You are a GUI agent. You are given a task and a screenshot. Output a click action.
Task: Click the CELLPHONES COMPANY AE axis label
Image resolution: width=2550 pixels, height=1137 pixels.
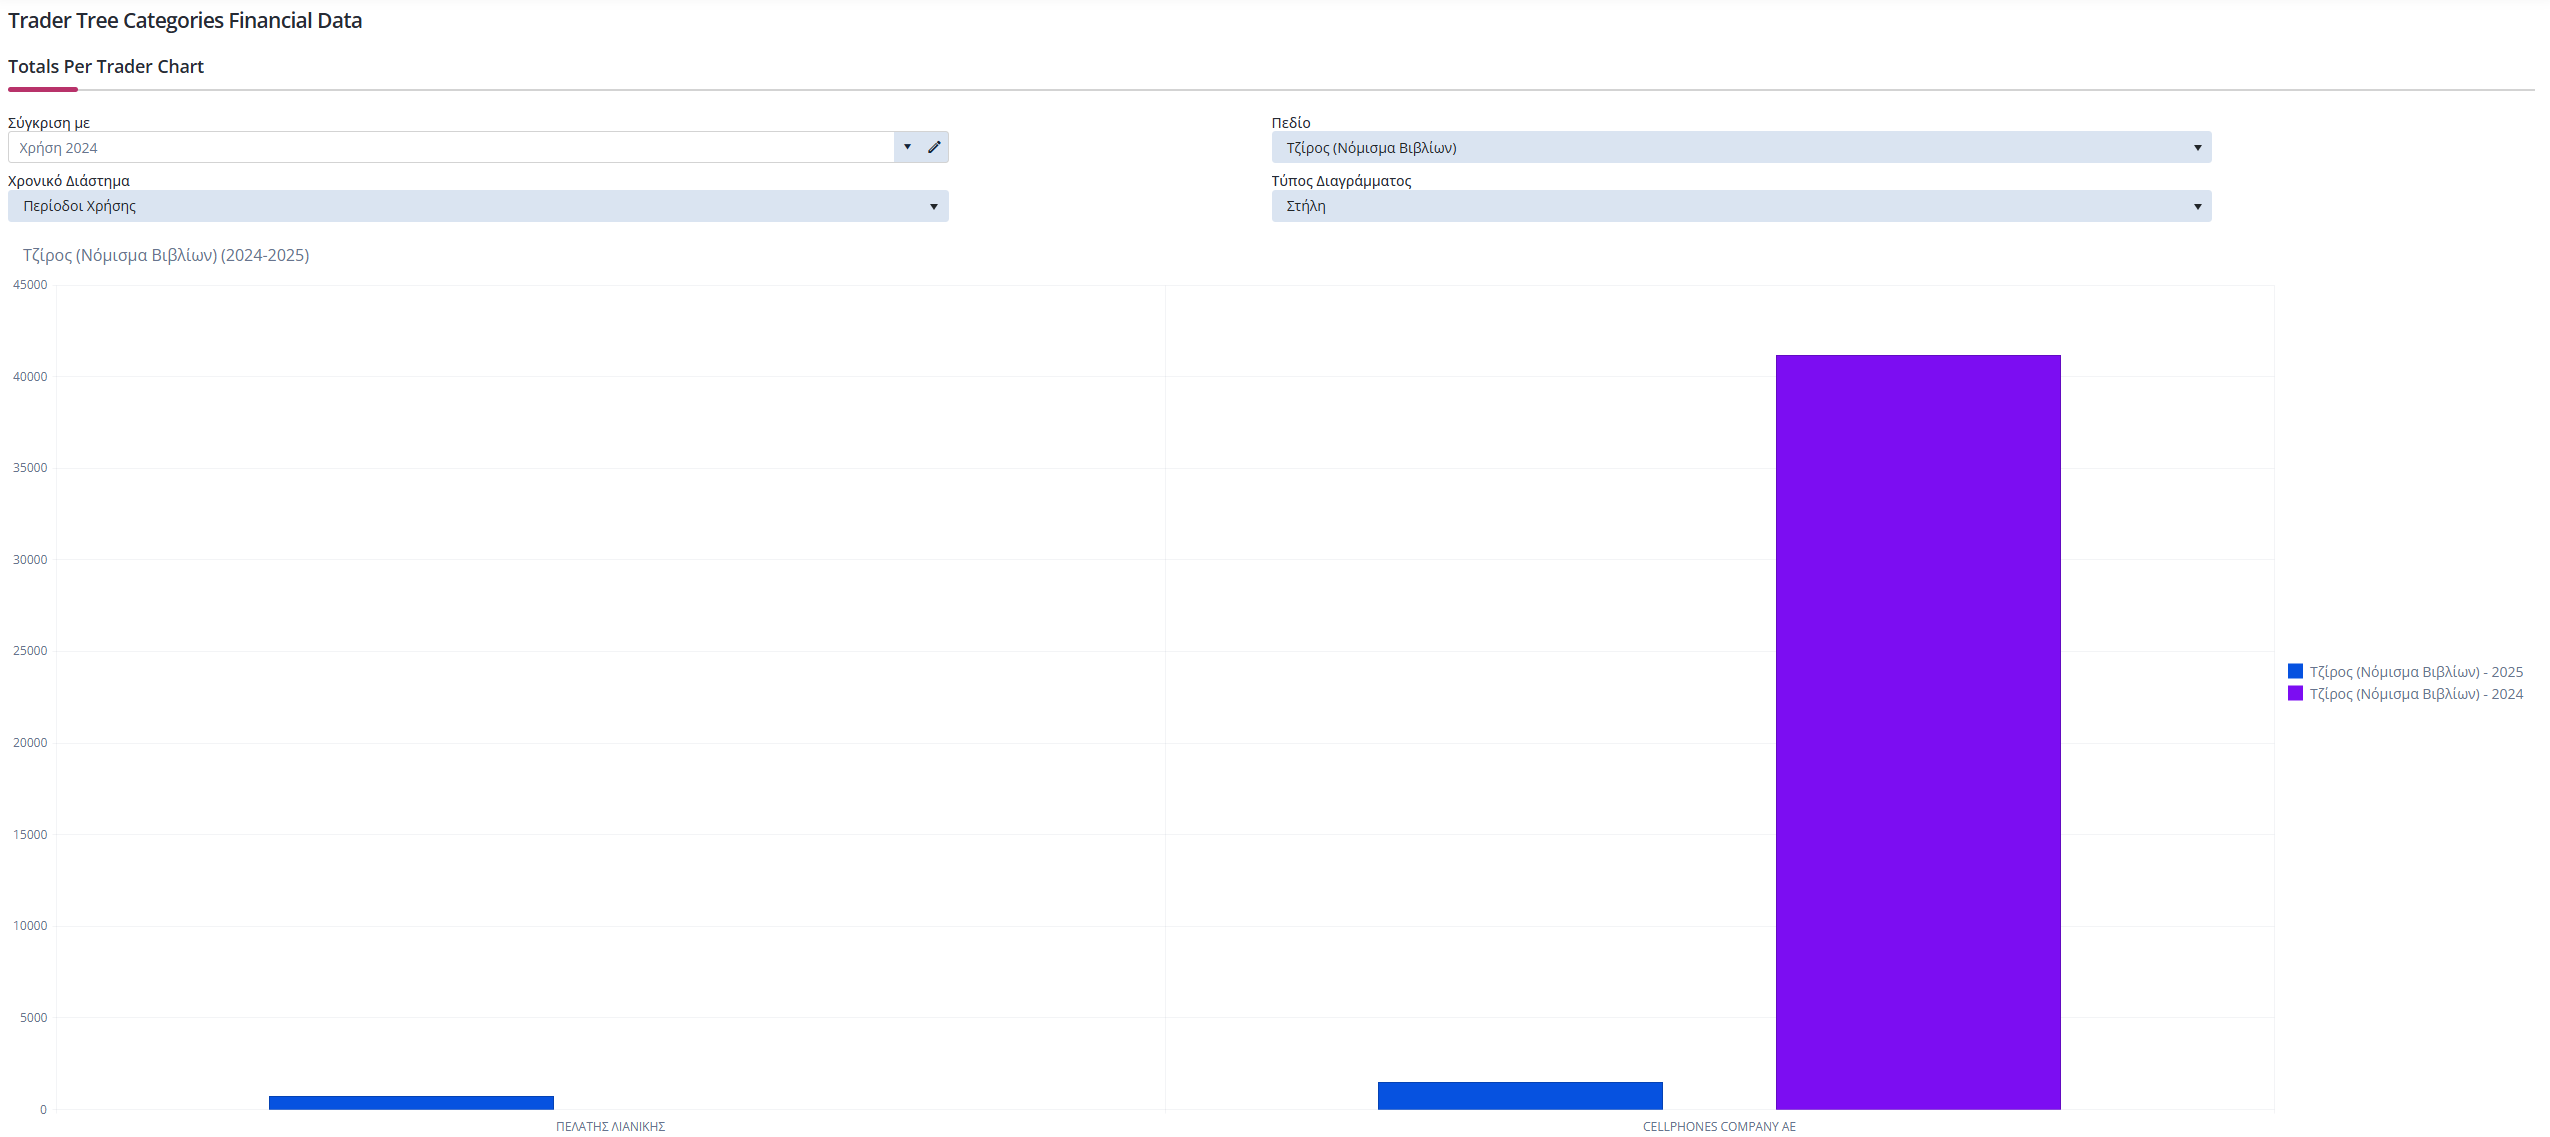pos(1719,1126)
